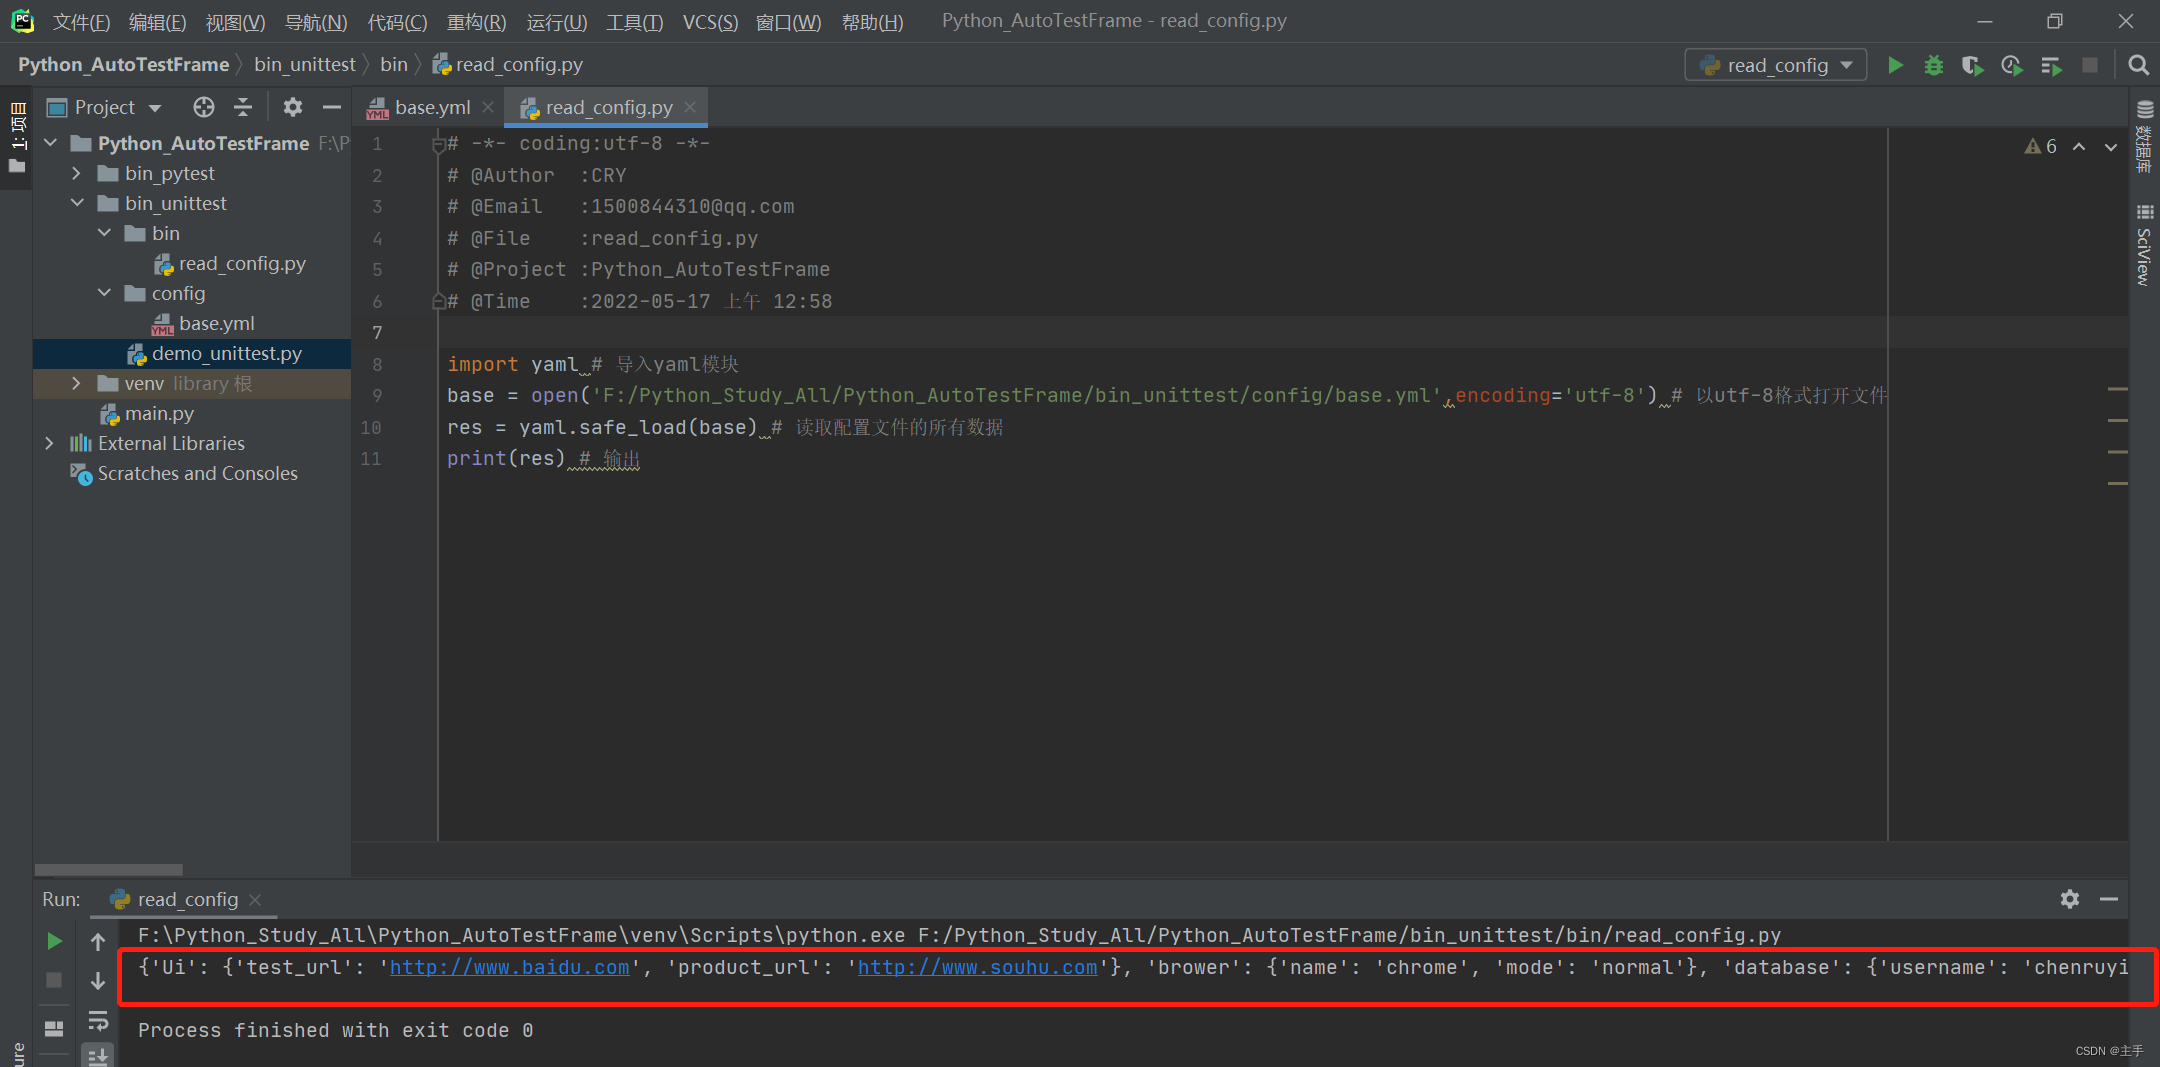2160x1067 pixels.
Task: Open Run panel settings gear
Action: (x=2069, y=899)
